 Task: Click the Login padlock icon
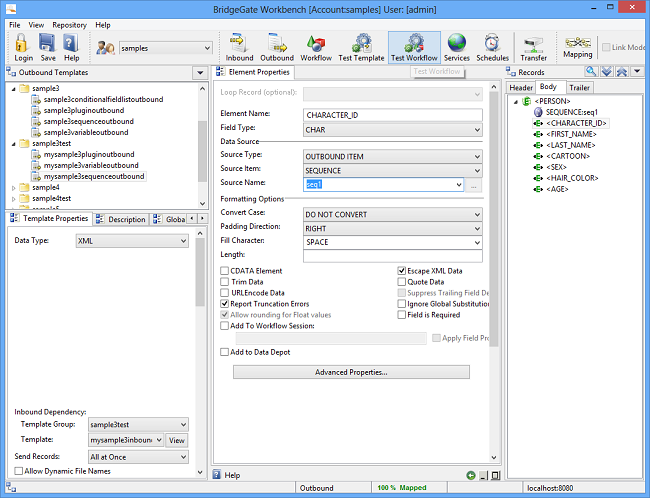[x=22, y=43]
